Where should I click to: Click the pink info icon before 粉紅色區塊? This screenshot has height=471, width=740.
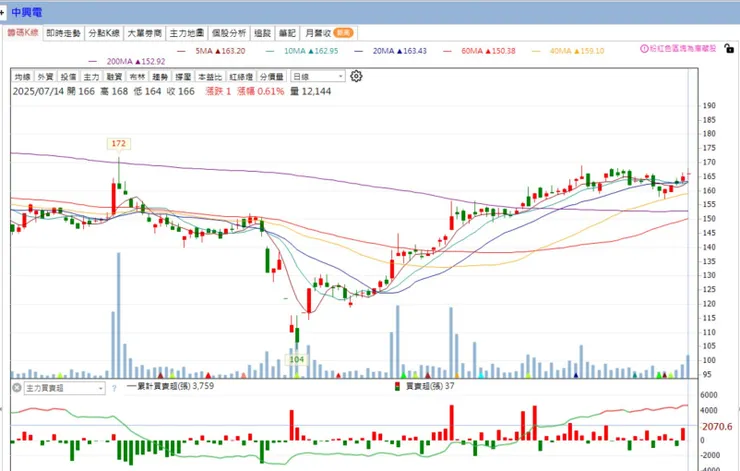tap(644, 48)
